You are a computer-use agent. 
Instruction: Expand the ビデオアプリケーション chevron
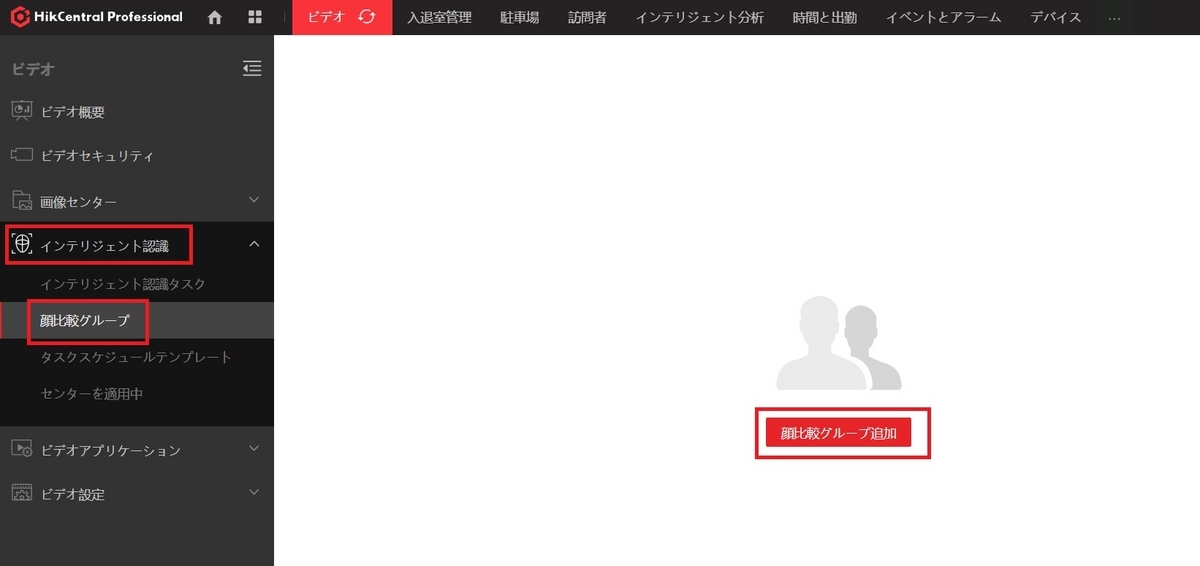click(x=254, y=448)
